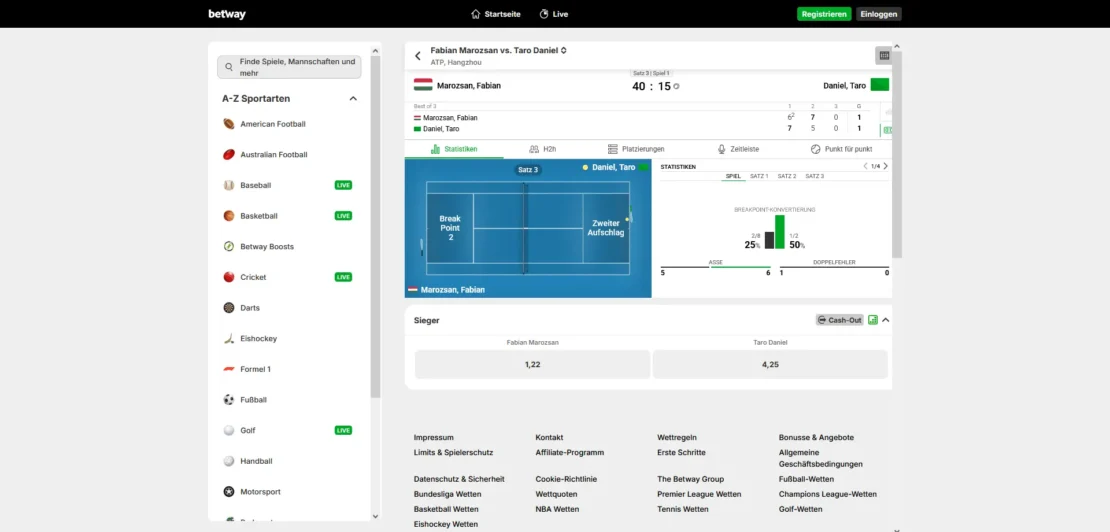Go back using the left arrow
Viewport: 1110px width, 532px height.
(x=418, y=56)
